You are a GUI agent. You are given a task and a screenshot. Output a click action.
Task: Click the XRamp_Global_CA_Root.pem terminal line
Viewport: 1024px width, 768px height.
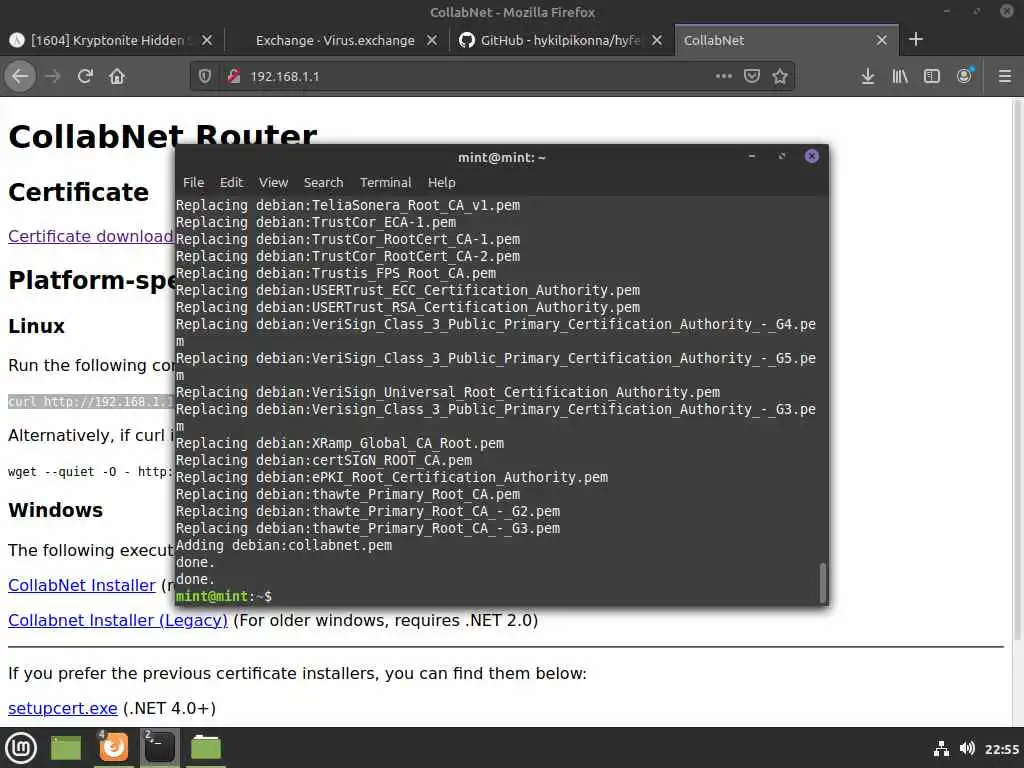340,443
